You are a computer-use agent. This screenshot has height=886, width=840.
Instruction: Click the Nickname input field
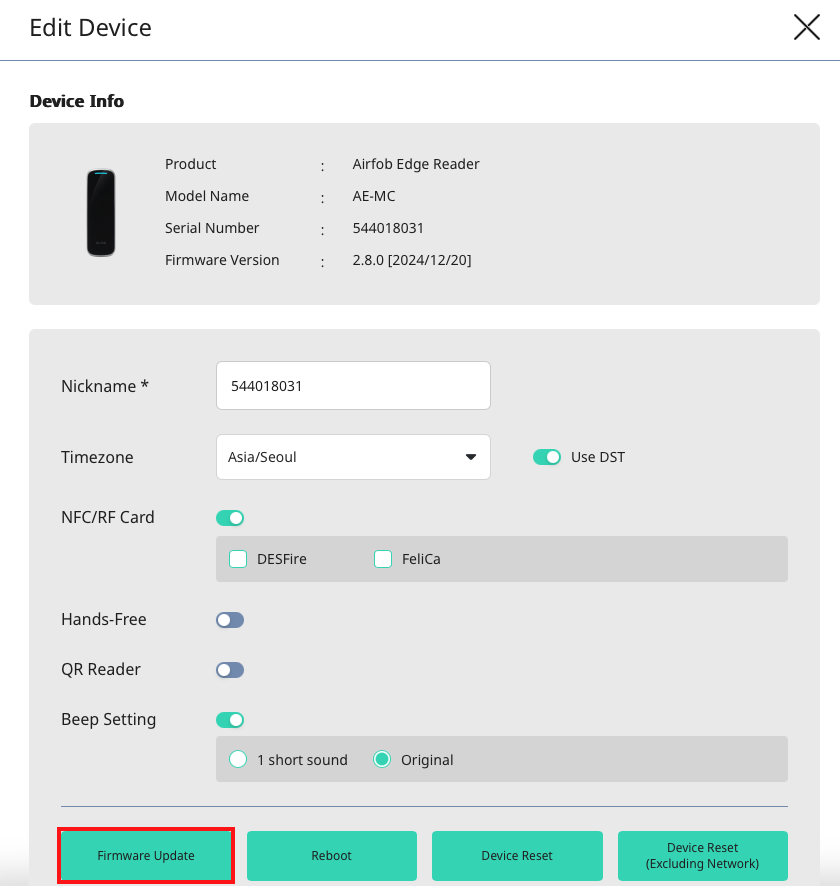353,385
